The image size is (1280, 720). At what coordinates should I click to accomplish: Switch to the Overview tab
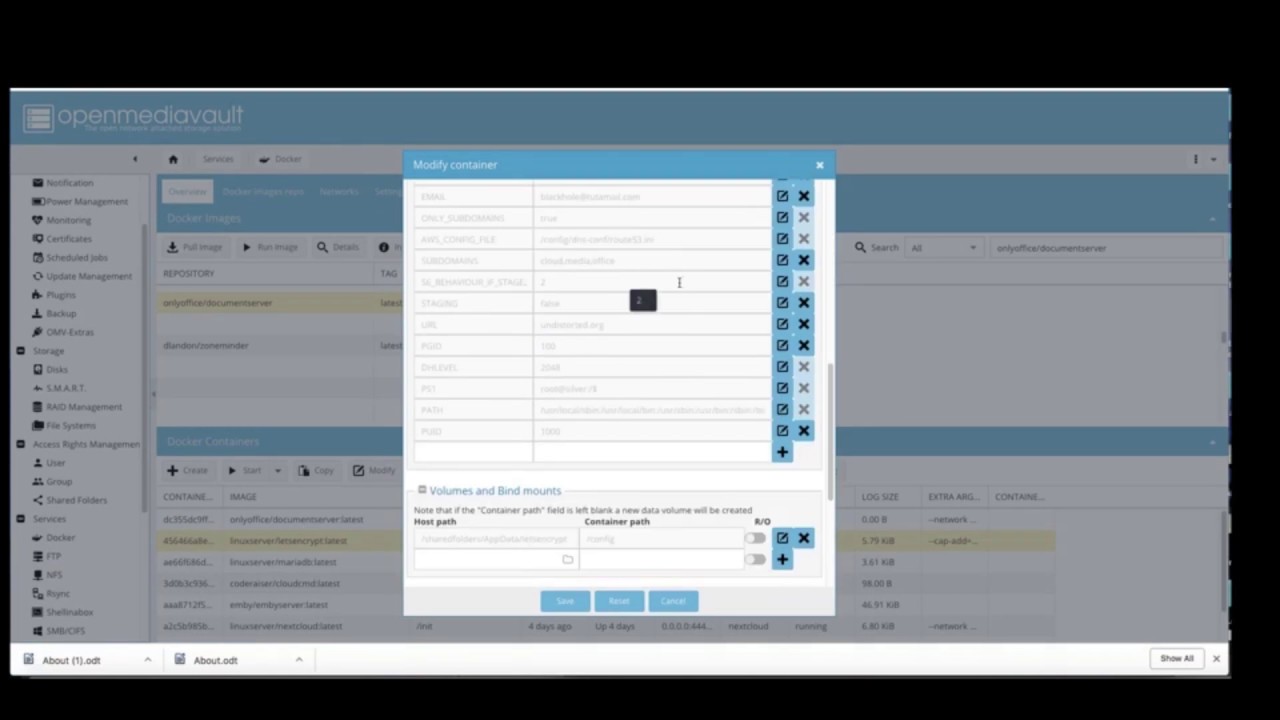pyautogui.click(x=186, y=192)
